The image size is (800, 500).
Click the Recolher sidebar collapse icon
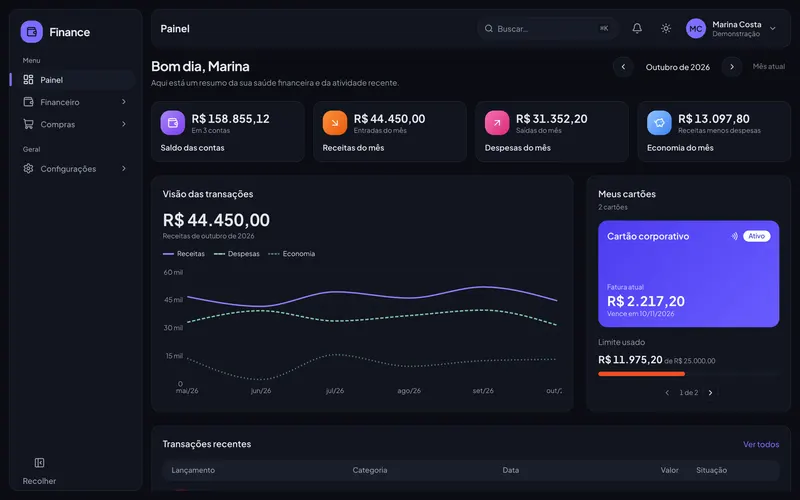[x=39, y=463]
